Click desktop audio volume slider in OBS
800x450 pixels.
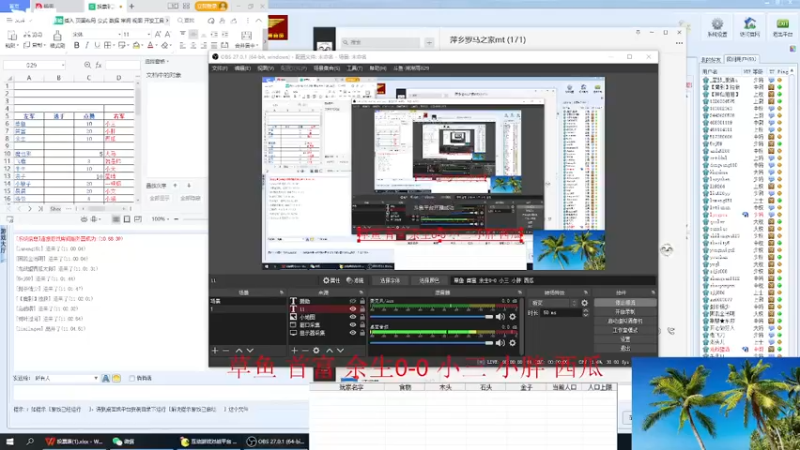432,343
